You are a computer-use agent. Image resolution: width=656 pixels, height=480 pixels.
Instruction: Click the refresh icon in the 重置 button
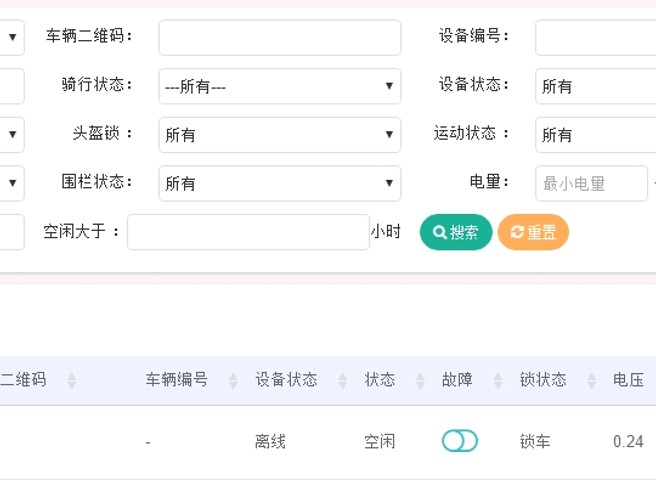point(517,232)
